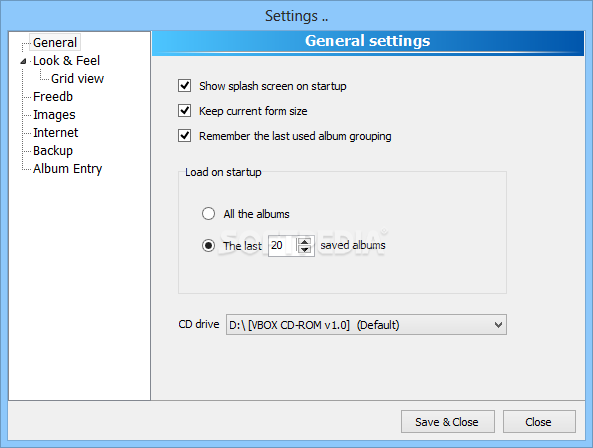Screen dimensions: 593x448
Task: Toggle Keep current form size checkbox
Action: pyautogui.click(x=185, y=111)
